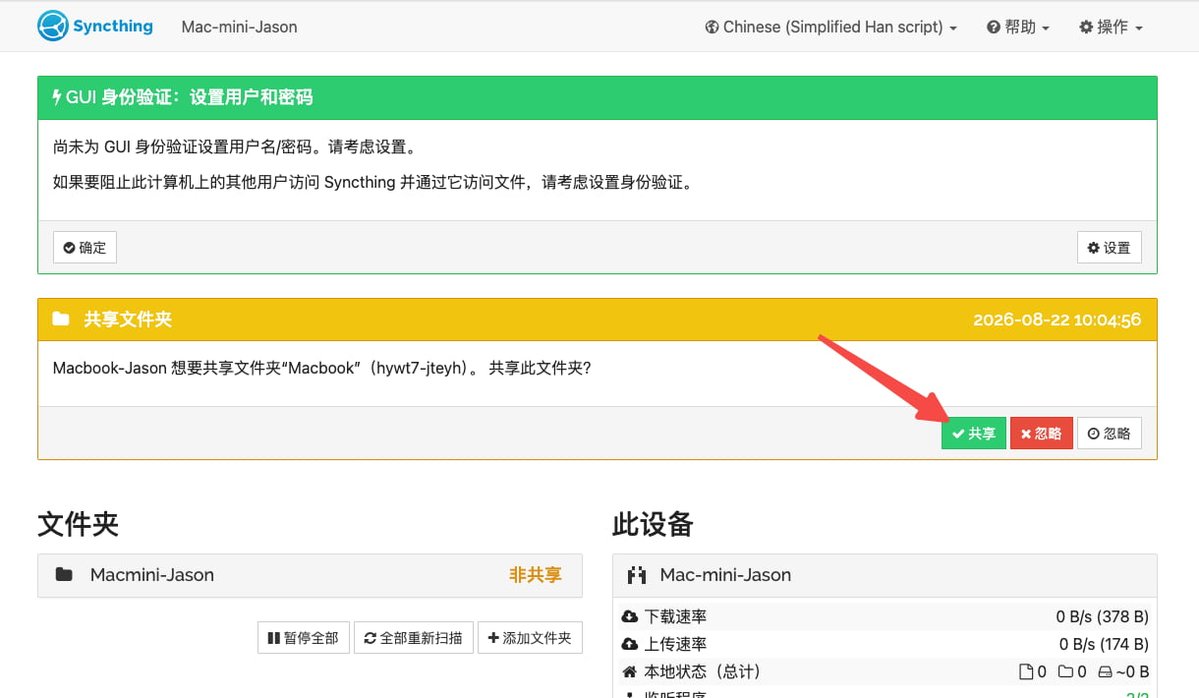Viewport: 1199px width, 698px height.
Task: Click the 确定 button in GUI authentication notice
Action: click(85, 248)
